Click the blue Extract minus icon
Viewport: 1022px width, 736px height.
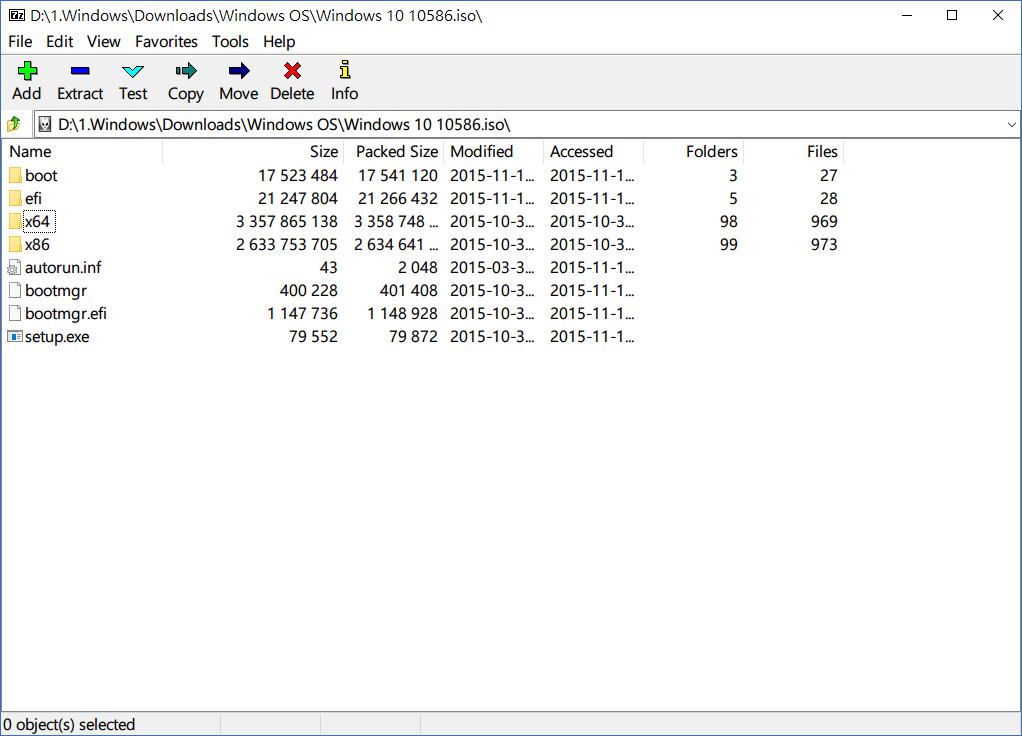[80, 70]
